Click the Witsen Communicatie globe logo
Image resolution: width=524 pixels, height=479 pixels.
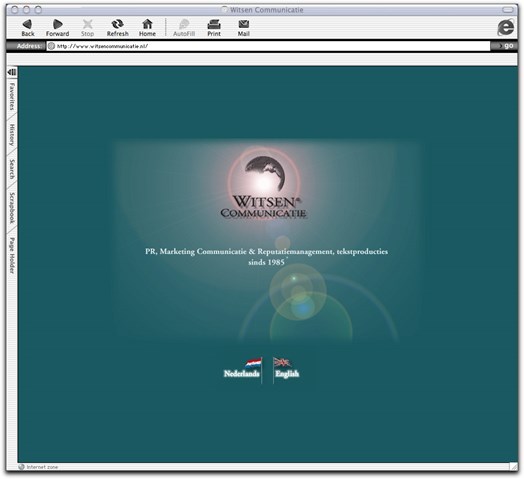coord(263,186)
